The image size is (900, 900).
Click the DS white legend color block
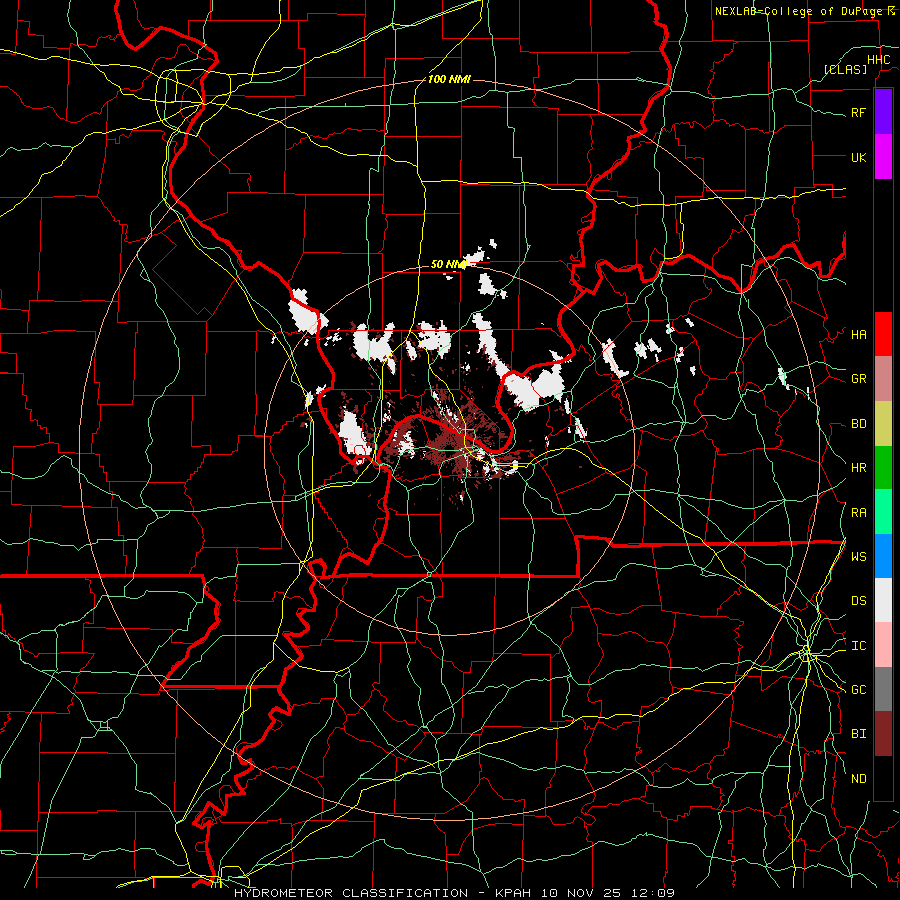coord(883,600)
